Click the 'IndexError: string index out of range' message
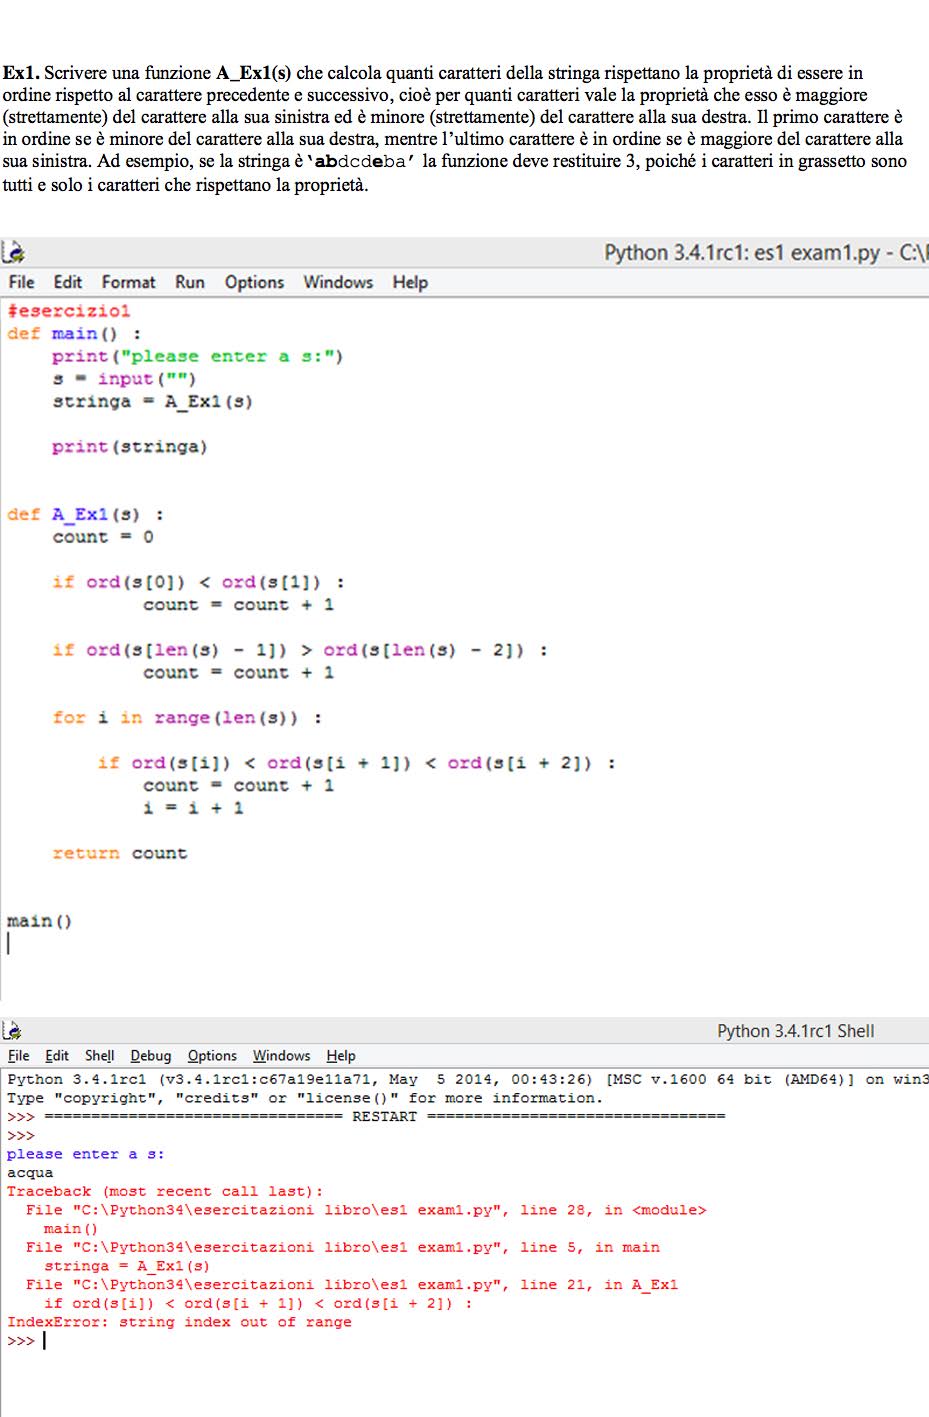The width and height of the screenshot is (929, 1417). point(179,1322)
